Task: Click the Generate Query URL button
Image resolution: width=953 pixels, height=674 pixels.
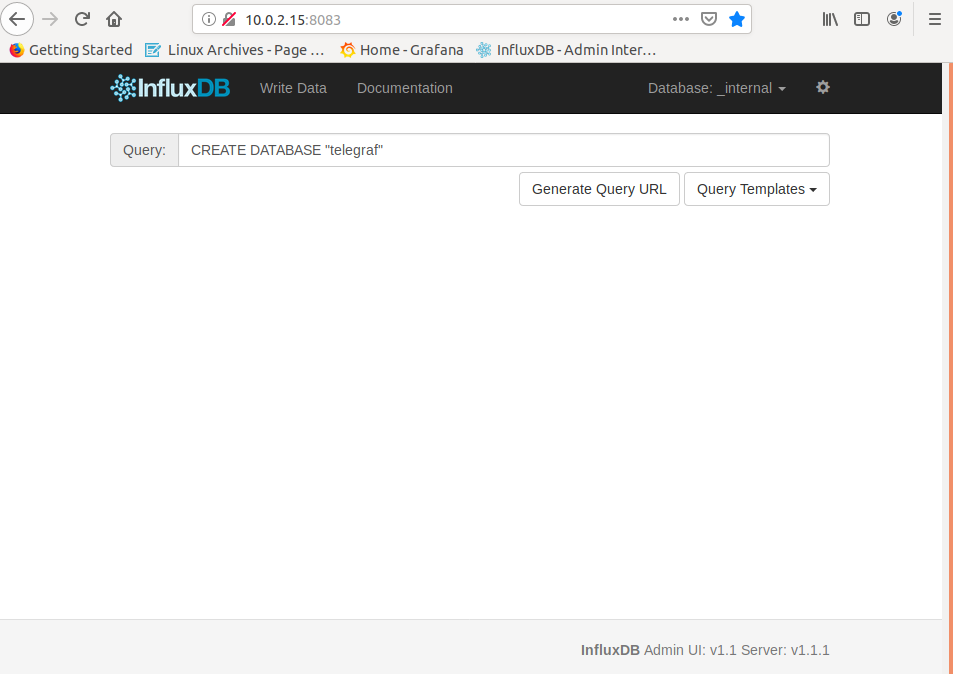Action: pyautogui.click(x=599, y=189)
